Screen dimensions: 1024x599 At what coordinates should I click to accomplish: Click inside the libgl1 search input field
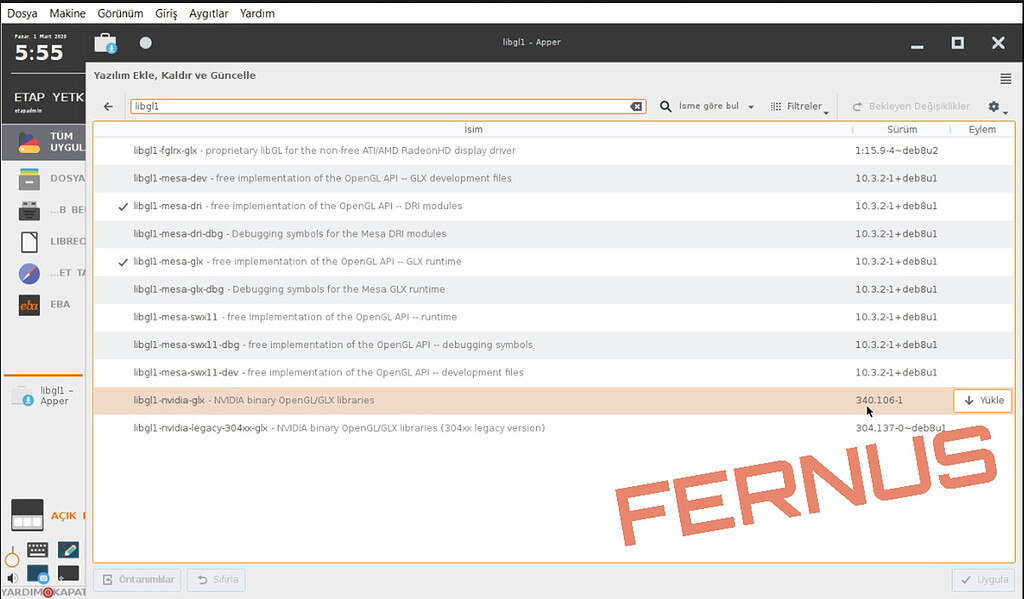[x=380, y=107]
